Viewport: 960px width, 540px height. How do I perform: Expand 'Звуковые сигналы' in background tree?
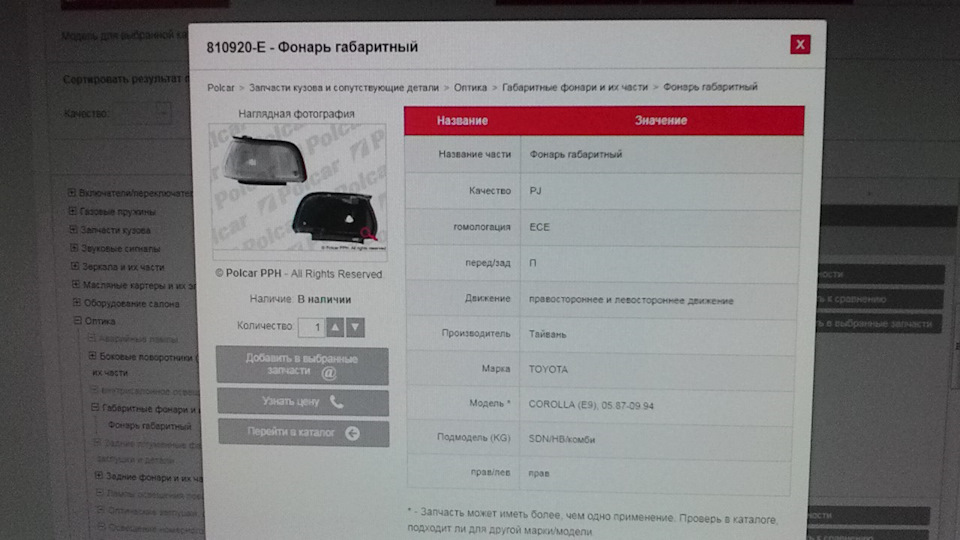click(74, 248)
